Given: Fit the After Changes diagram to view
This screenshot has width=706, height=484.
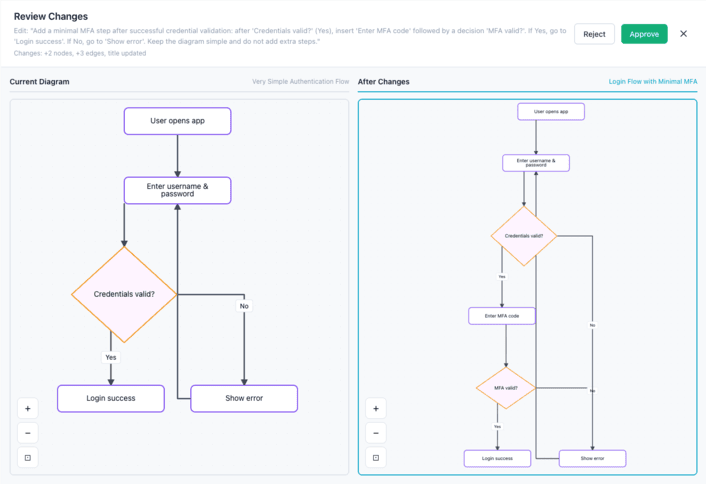Looking at the screenshot, I should (x=376, y=458).
